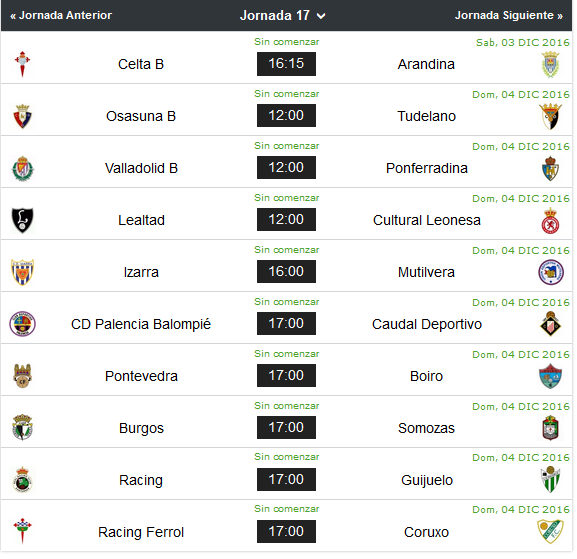This screenshot has height=559, width=577.
Task: Go to Jornada Siguiente
Action: click(509, 15)
